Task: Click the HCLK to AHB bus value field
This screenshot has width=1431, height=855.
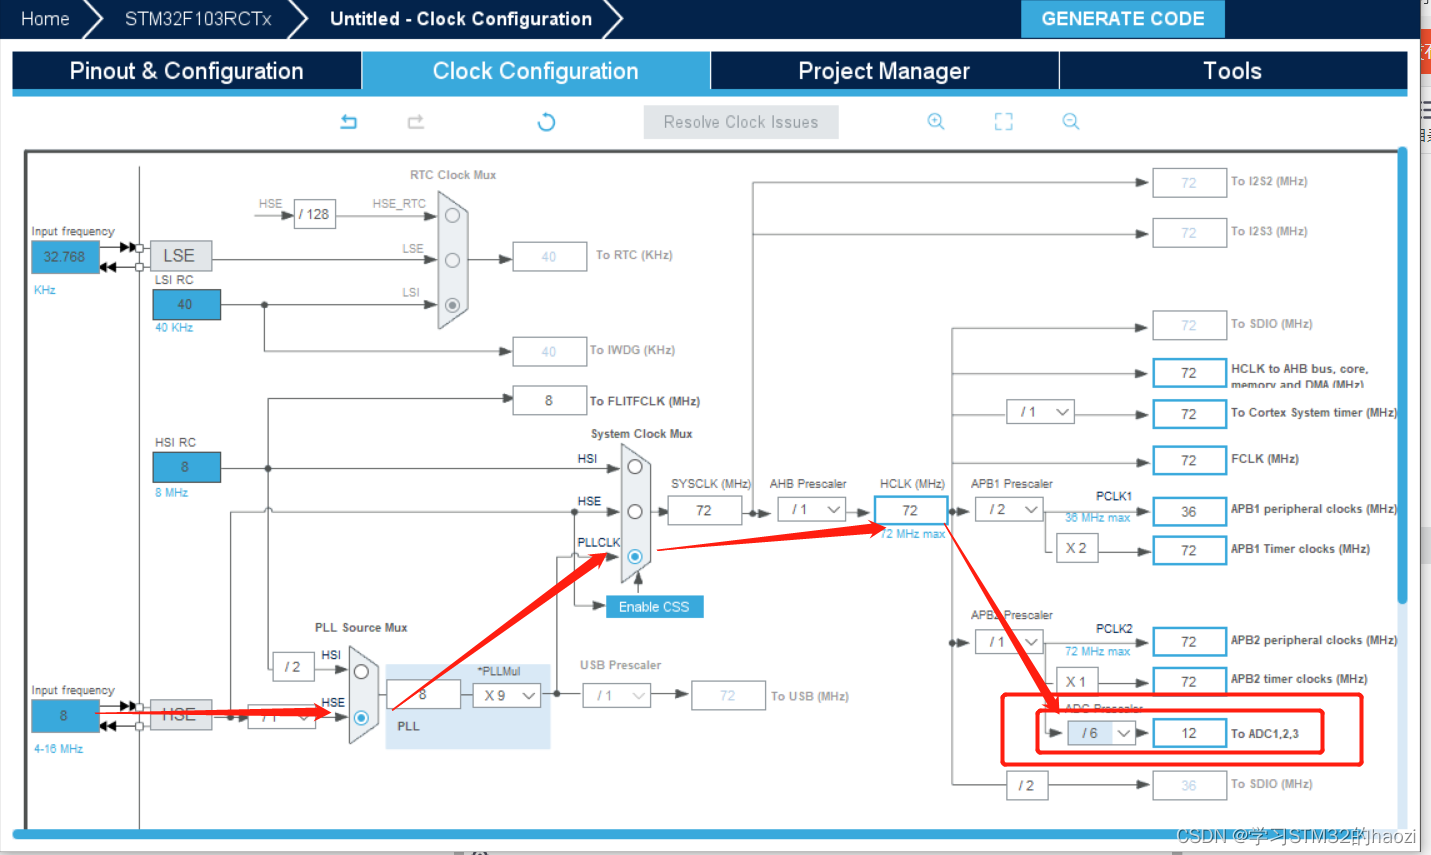Action: [1189, 373]
